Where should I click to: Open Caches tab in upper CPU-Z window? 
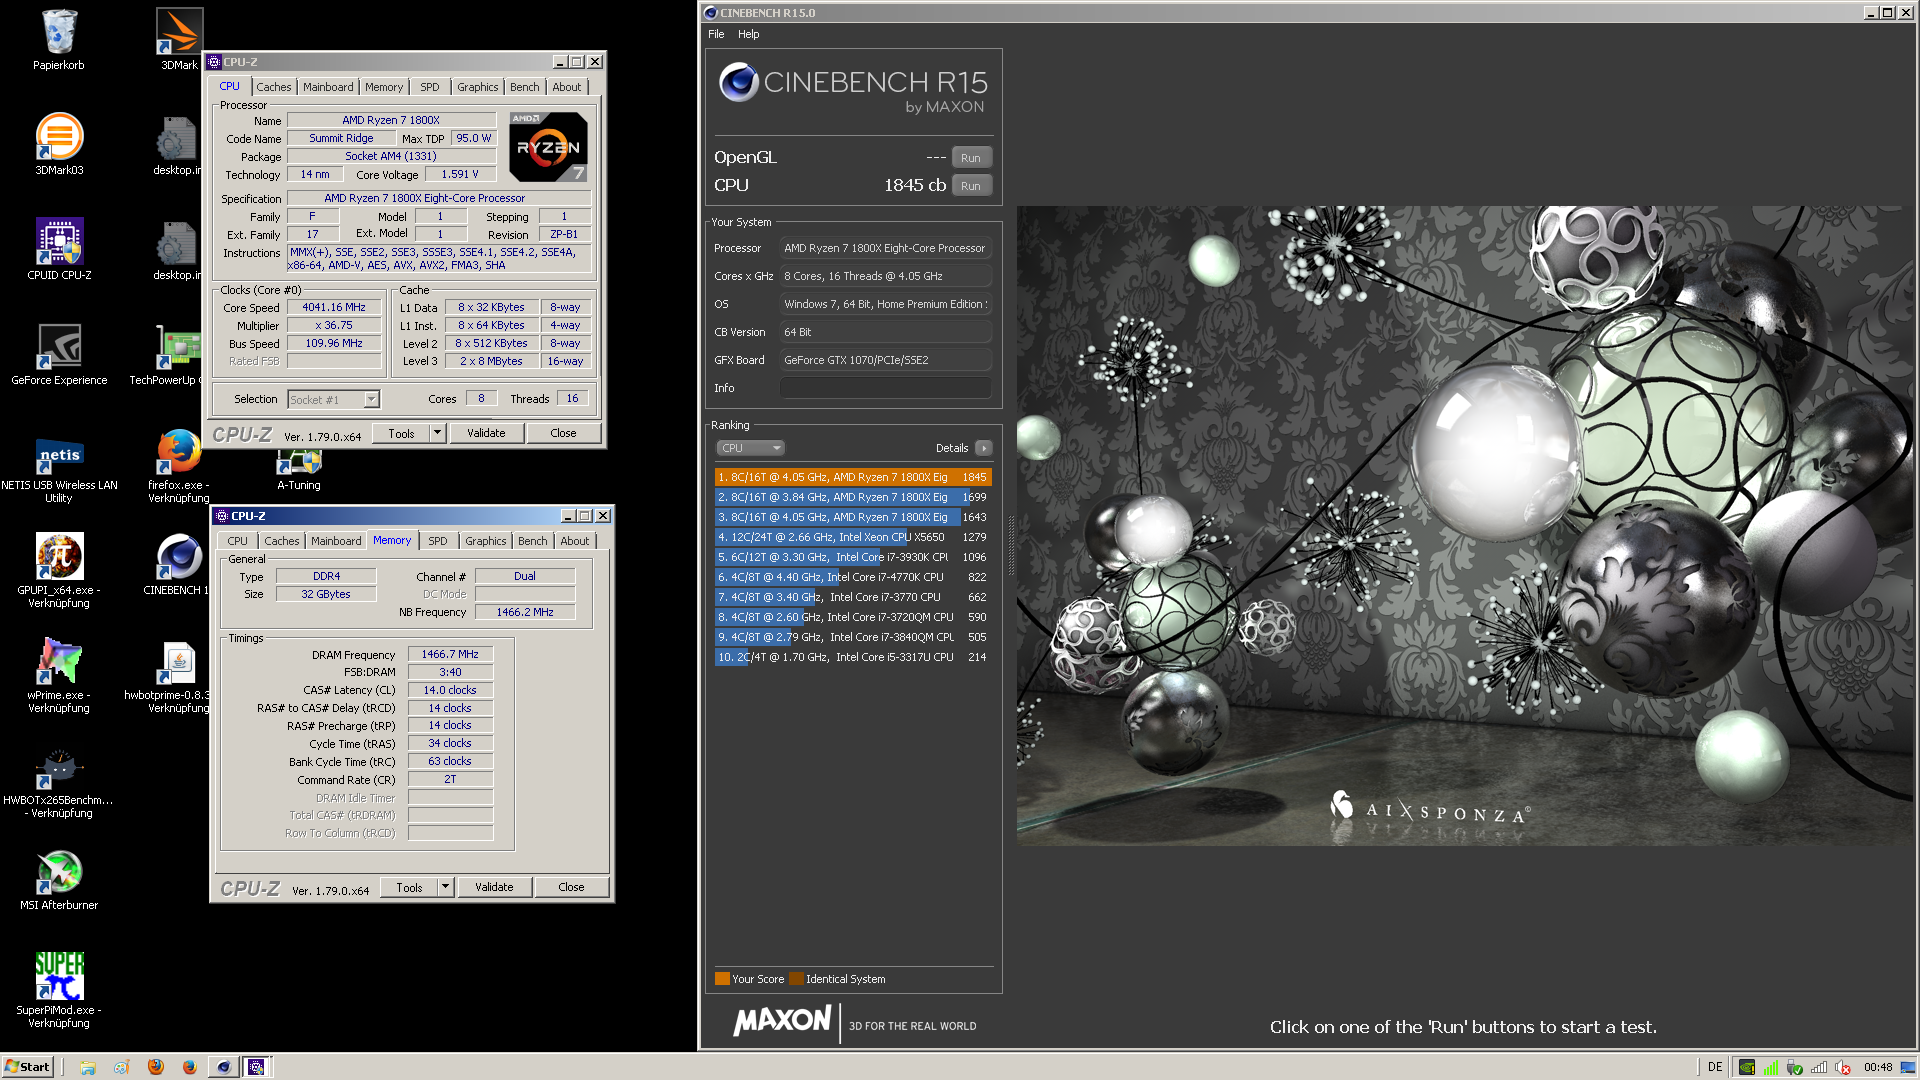(273, 87)
